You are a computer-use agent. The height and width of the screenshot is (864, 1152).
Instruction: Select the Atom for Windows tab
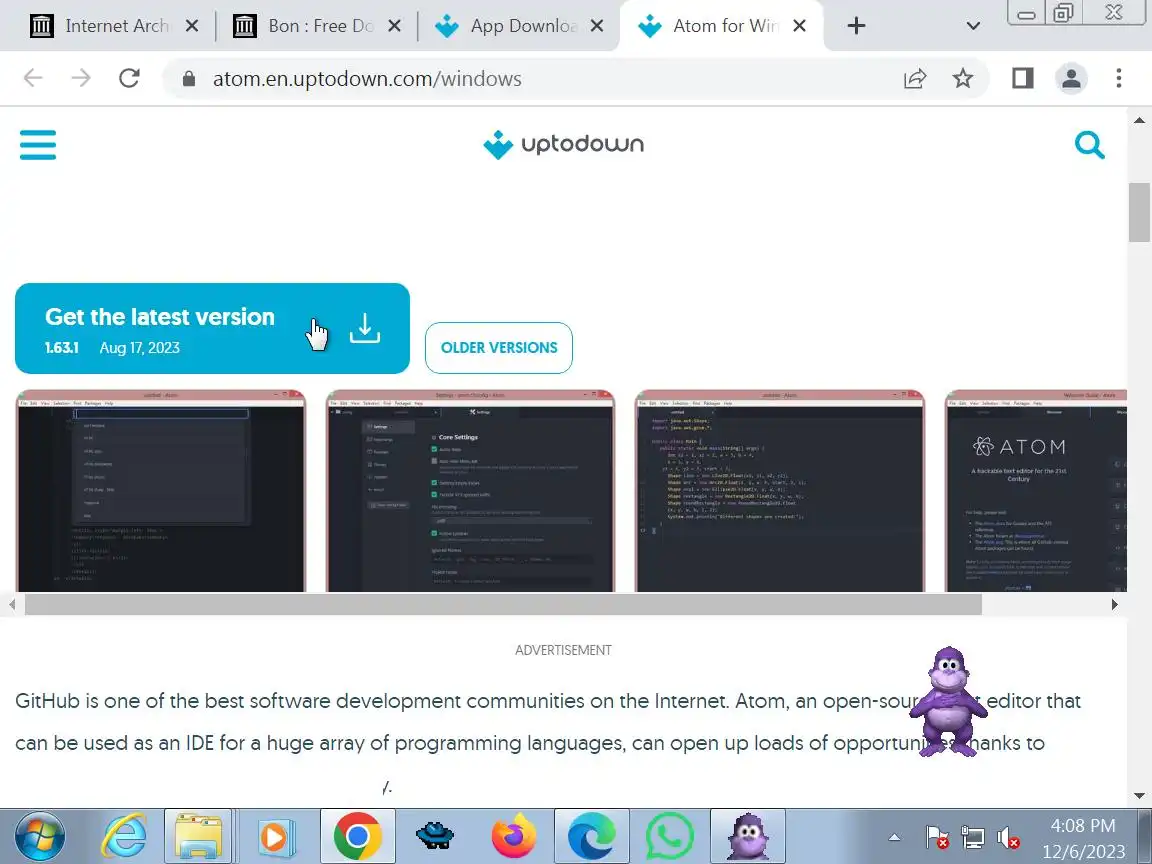click(x=720, y=26)
